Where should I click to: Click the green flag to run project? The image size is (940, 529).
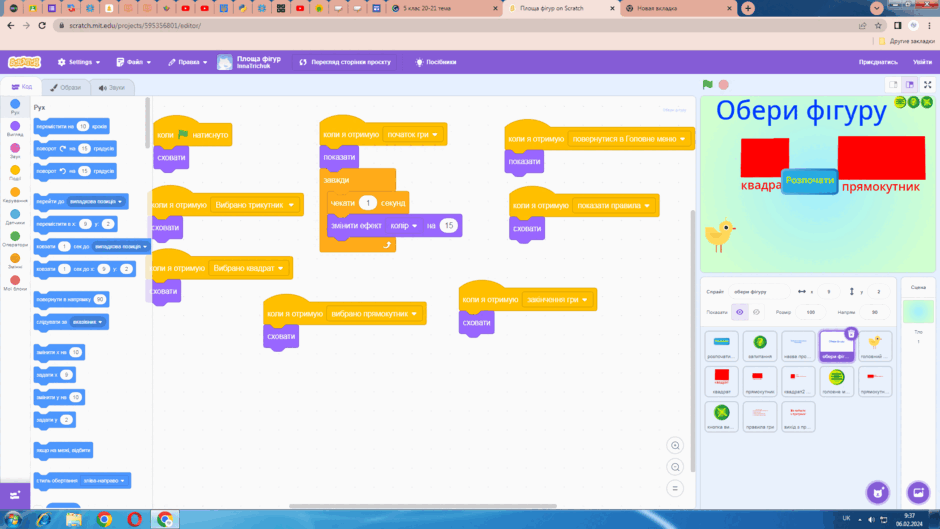[707, 85]
